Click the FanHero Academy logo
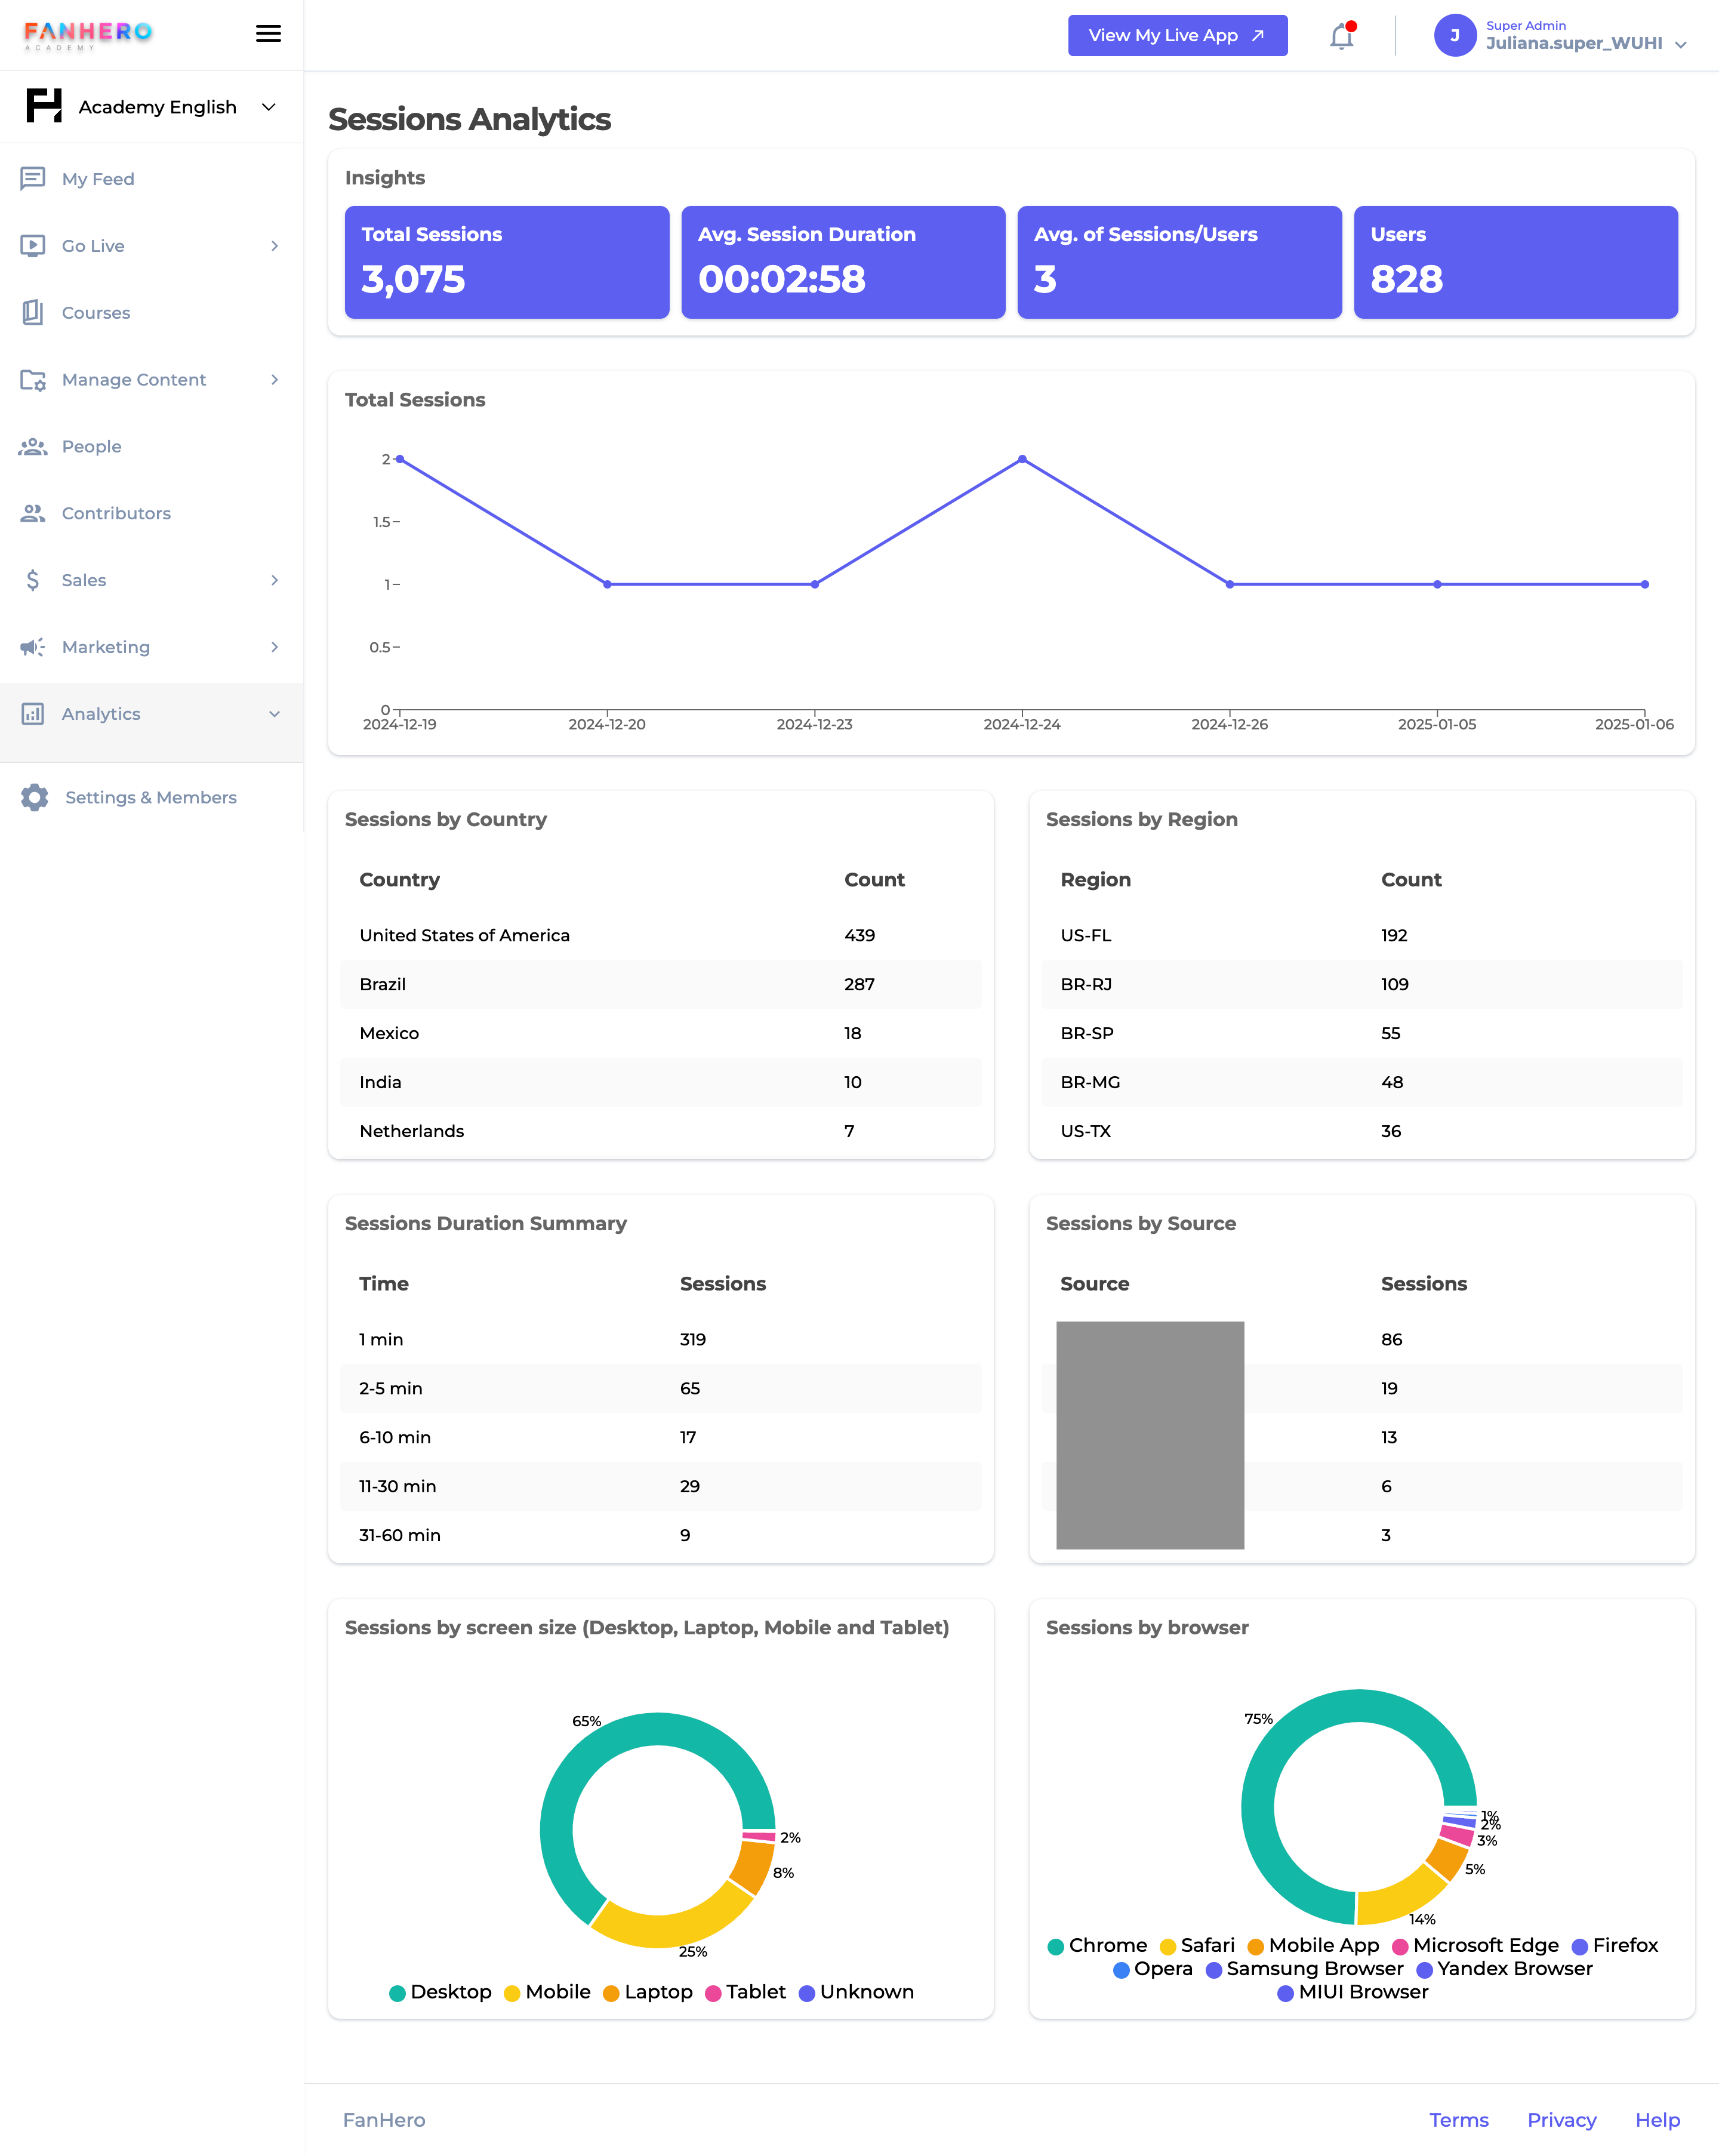Image resolution: width=1719 pixels, height=2156 pixels. pos(88,35)
